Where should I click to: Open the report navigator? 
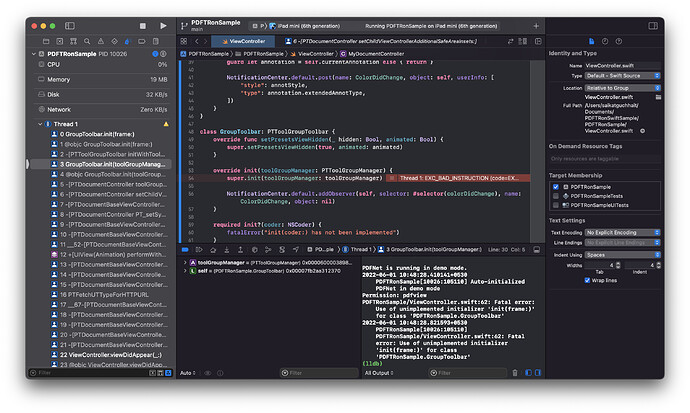click(x=155, y=41)
